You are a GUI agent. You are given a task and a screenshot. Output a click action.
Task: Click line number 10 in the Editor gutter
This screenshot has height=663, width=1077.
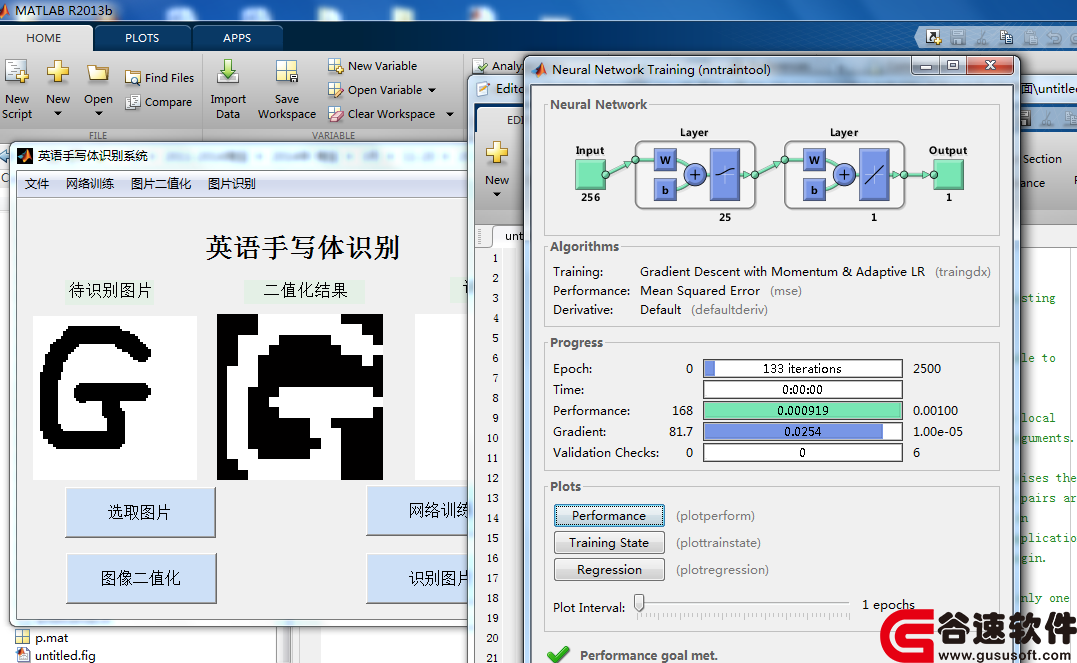click(492, 438)
